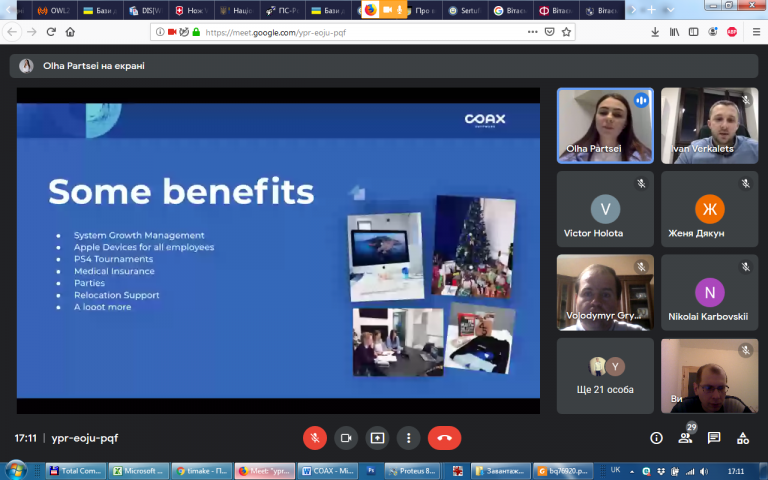
Task: Switch to the Sertuf browser tab
Action: pyautogui.click(x=465, y=10)
